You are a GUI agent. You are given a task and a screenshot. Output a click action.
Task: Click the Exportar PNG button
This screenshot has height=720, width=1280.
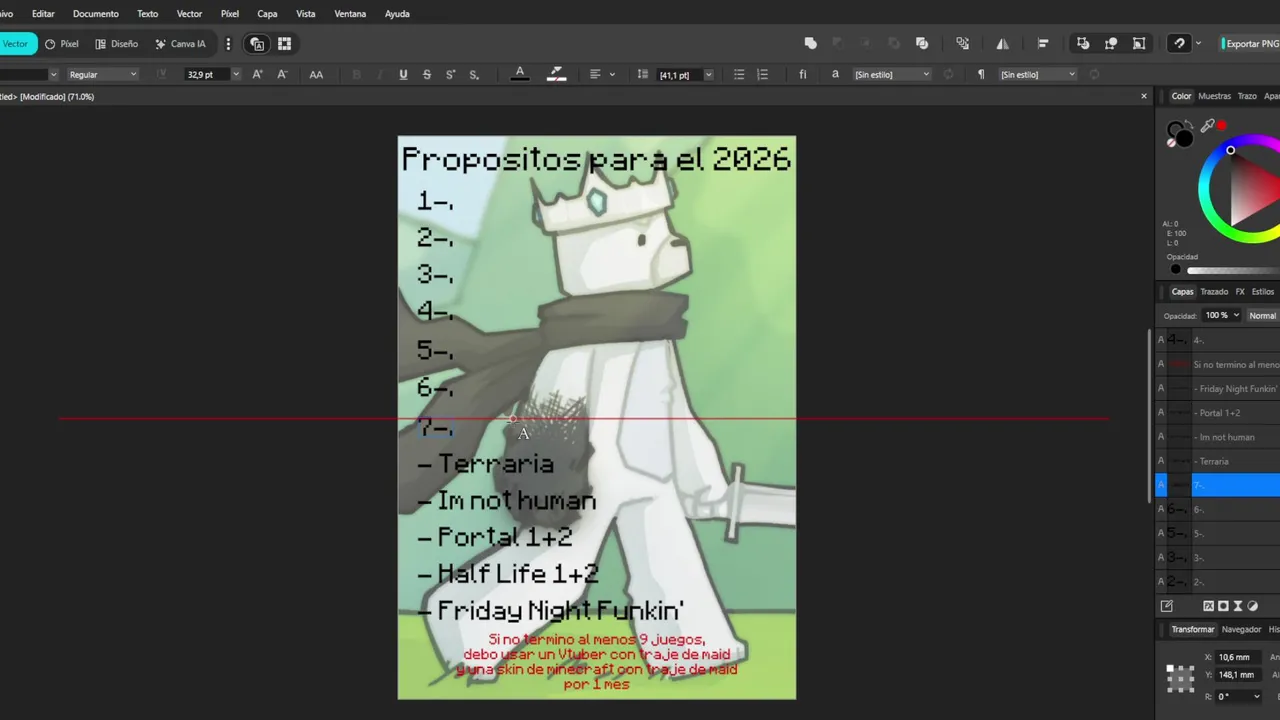click(x=1250, y=44)
